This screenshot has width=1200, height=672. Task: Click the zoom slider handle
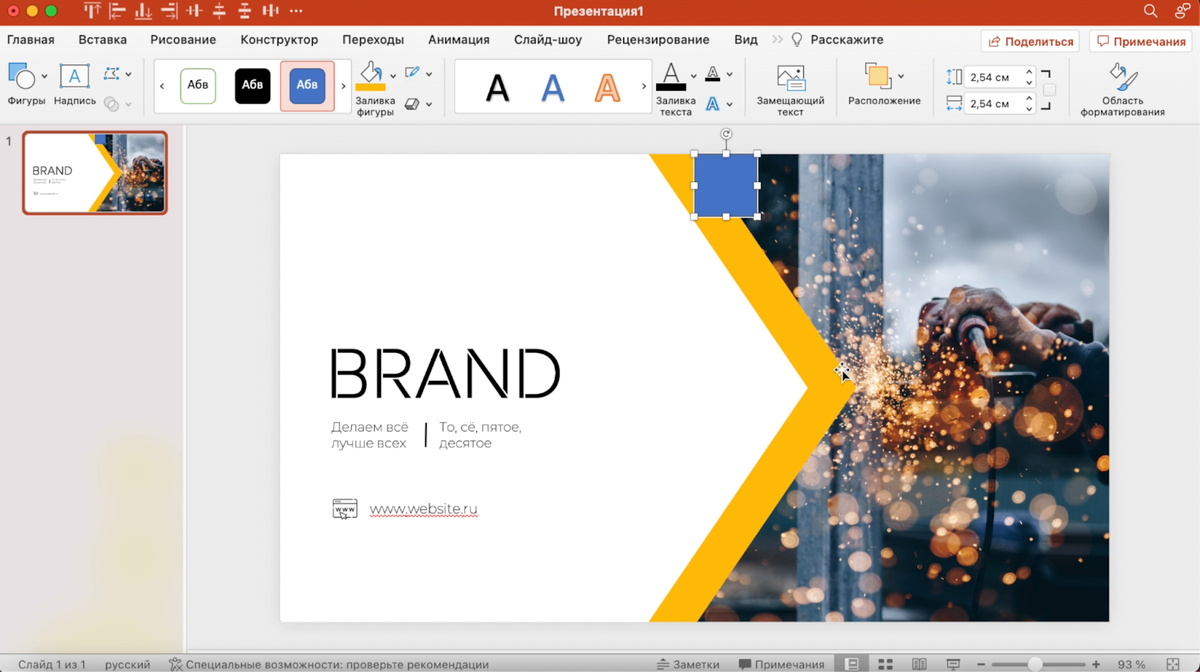tap(1035, 664)
